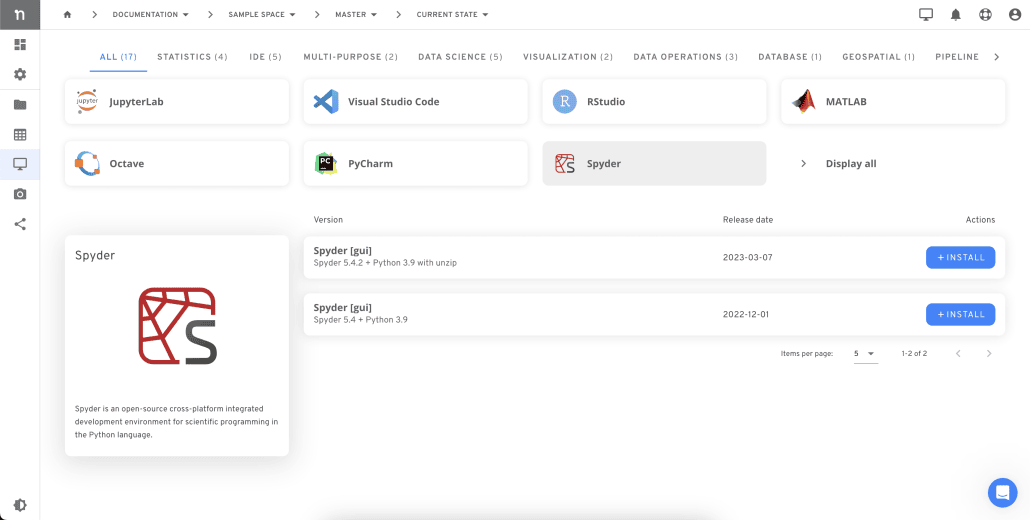Open the user account icon
Screen dimensions: 1030x520
[1015, 14]
